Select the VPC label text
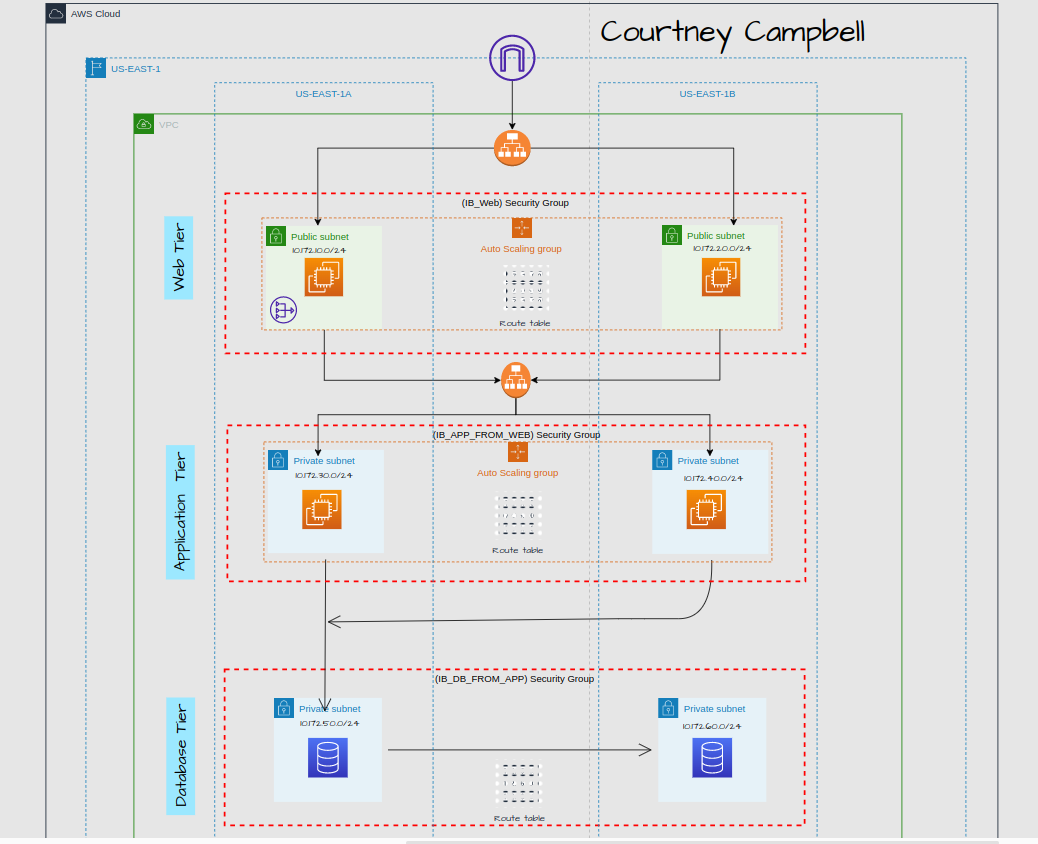Image resolution: width=1038 pixels, height=844 pixels. [x=169, y=124]
